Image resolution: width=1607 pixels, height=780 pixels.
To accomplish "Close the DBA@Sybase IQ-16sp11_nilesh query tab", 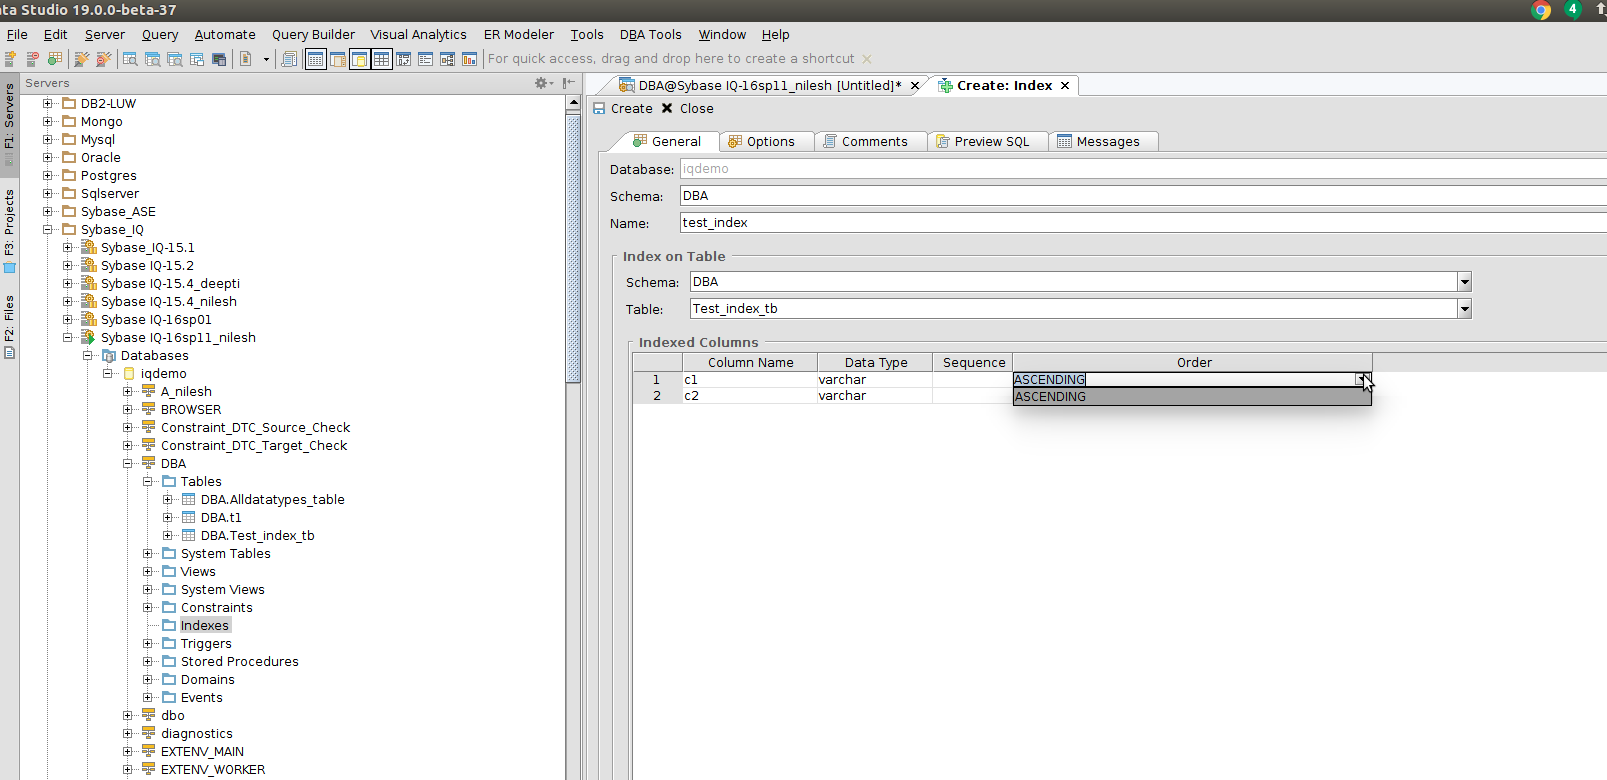I will click(x=915, y=85).
